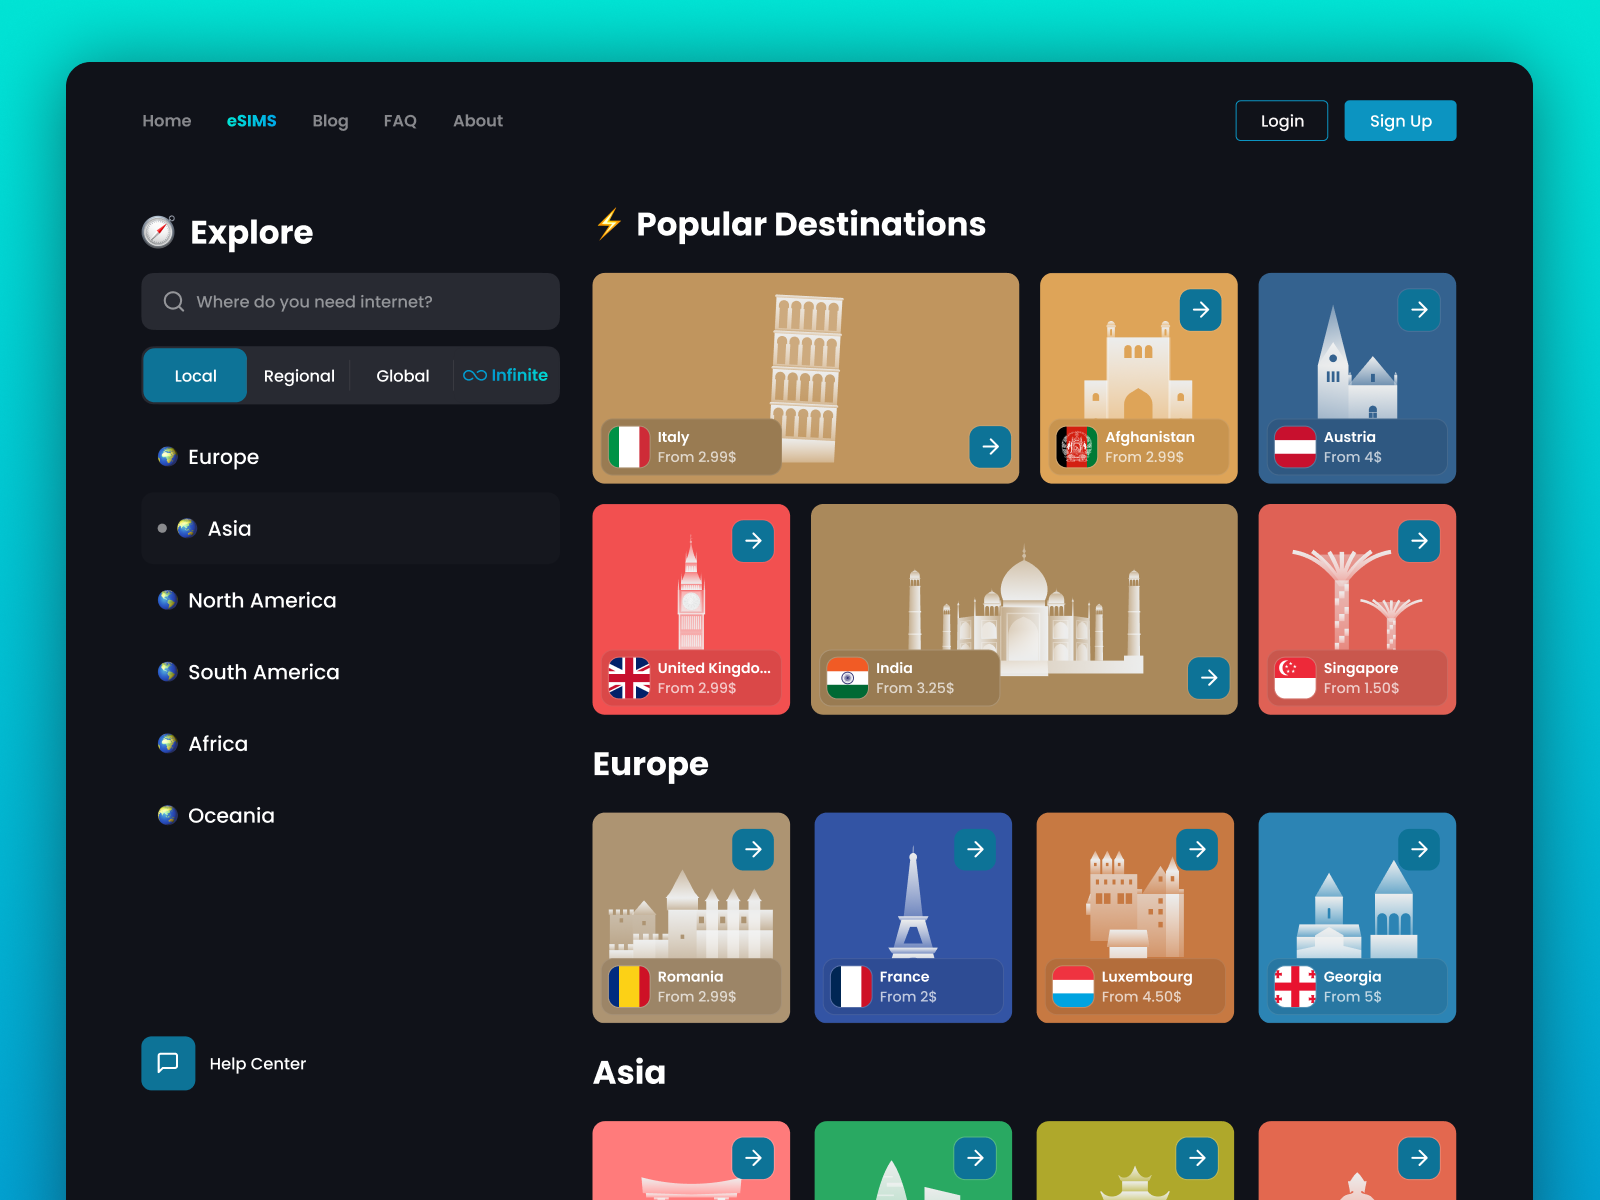The image size is (1600, 1200).
Task: Select the Global plan type
Action: [402, 375]
